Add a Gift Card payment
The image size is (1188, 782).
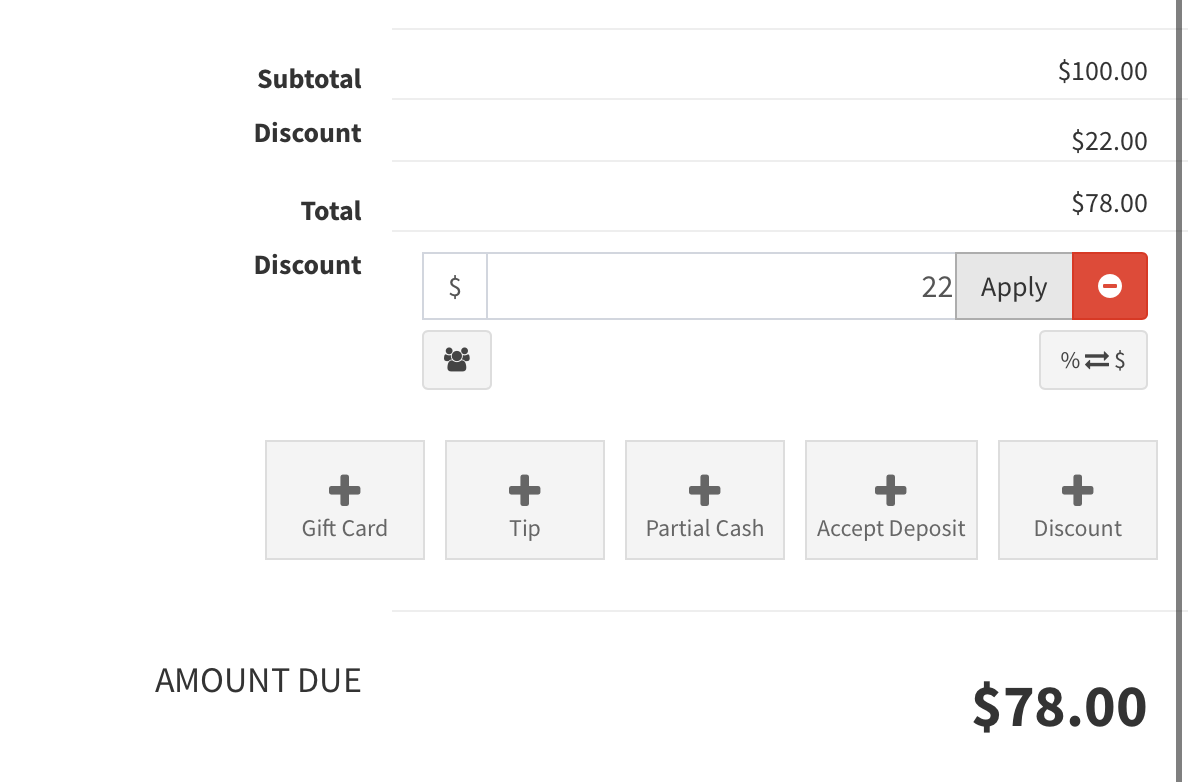coord(345,500)
